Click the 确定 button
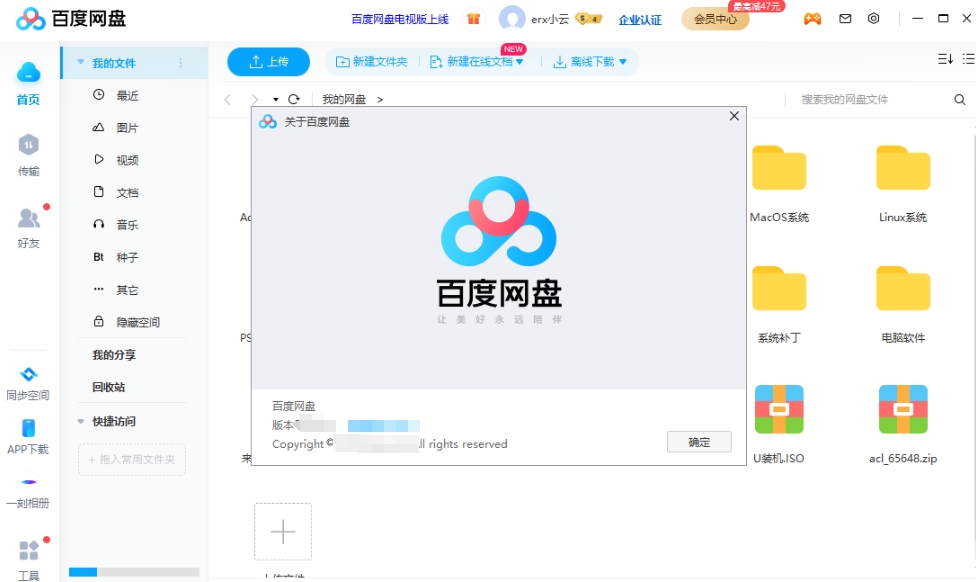Screen dimensions: 976x582 pos(699,442)
